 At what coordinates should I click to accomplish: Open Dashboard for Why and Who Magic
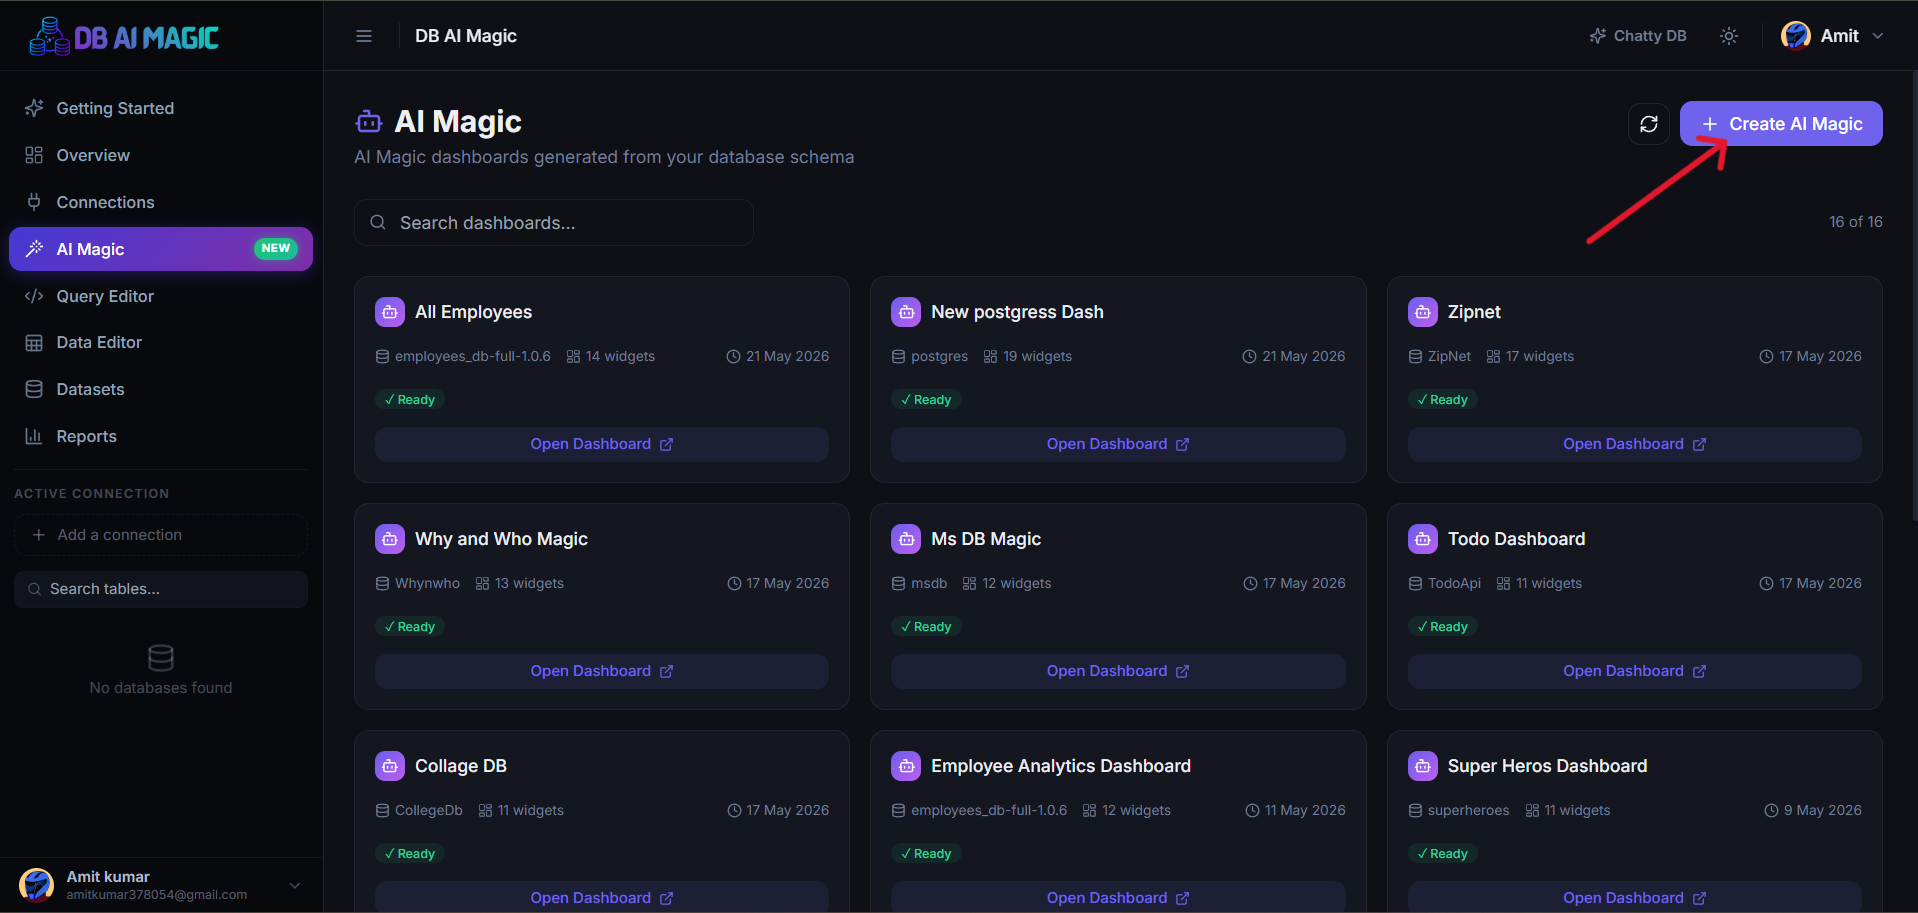(x=602, y=671)
